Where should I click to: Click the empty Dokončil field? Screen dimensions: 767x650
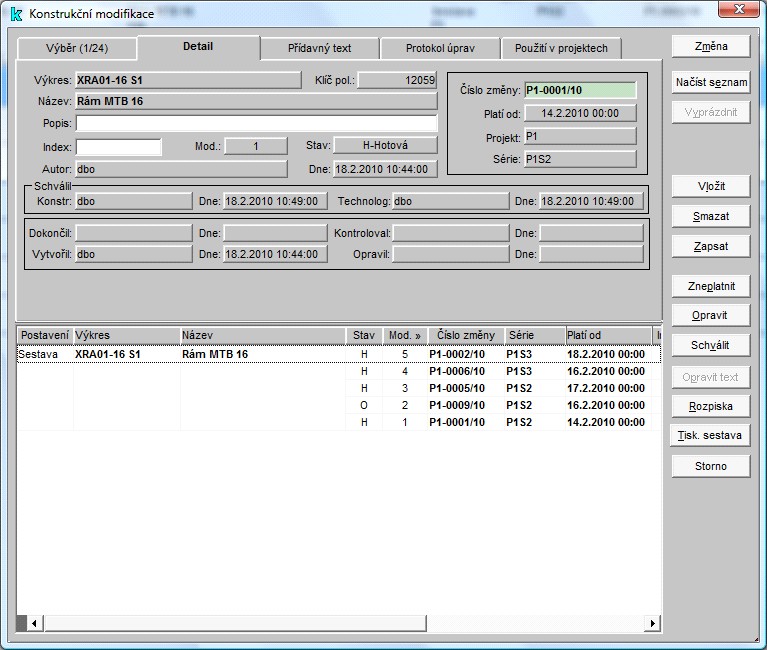[134, 233]
